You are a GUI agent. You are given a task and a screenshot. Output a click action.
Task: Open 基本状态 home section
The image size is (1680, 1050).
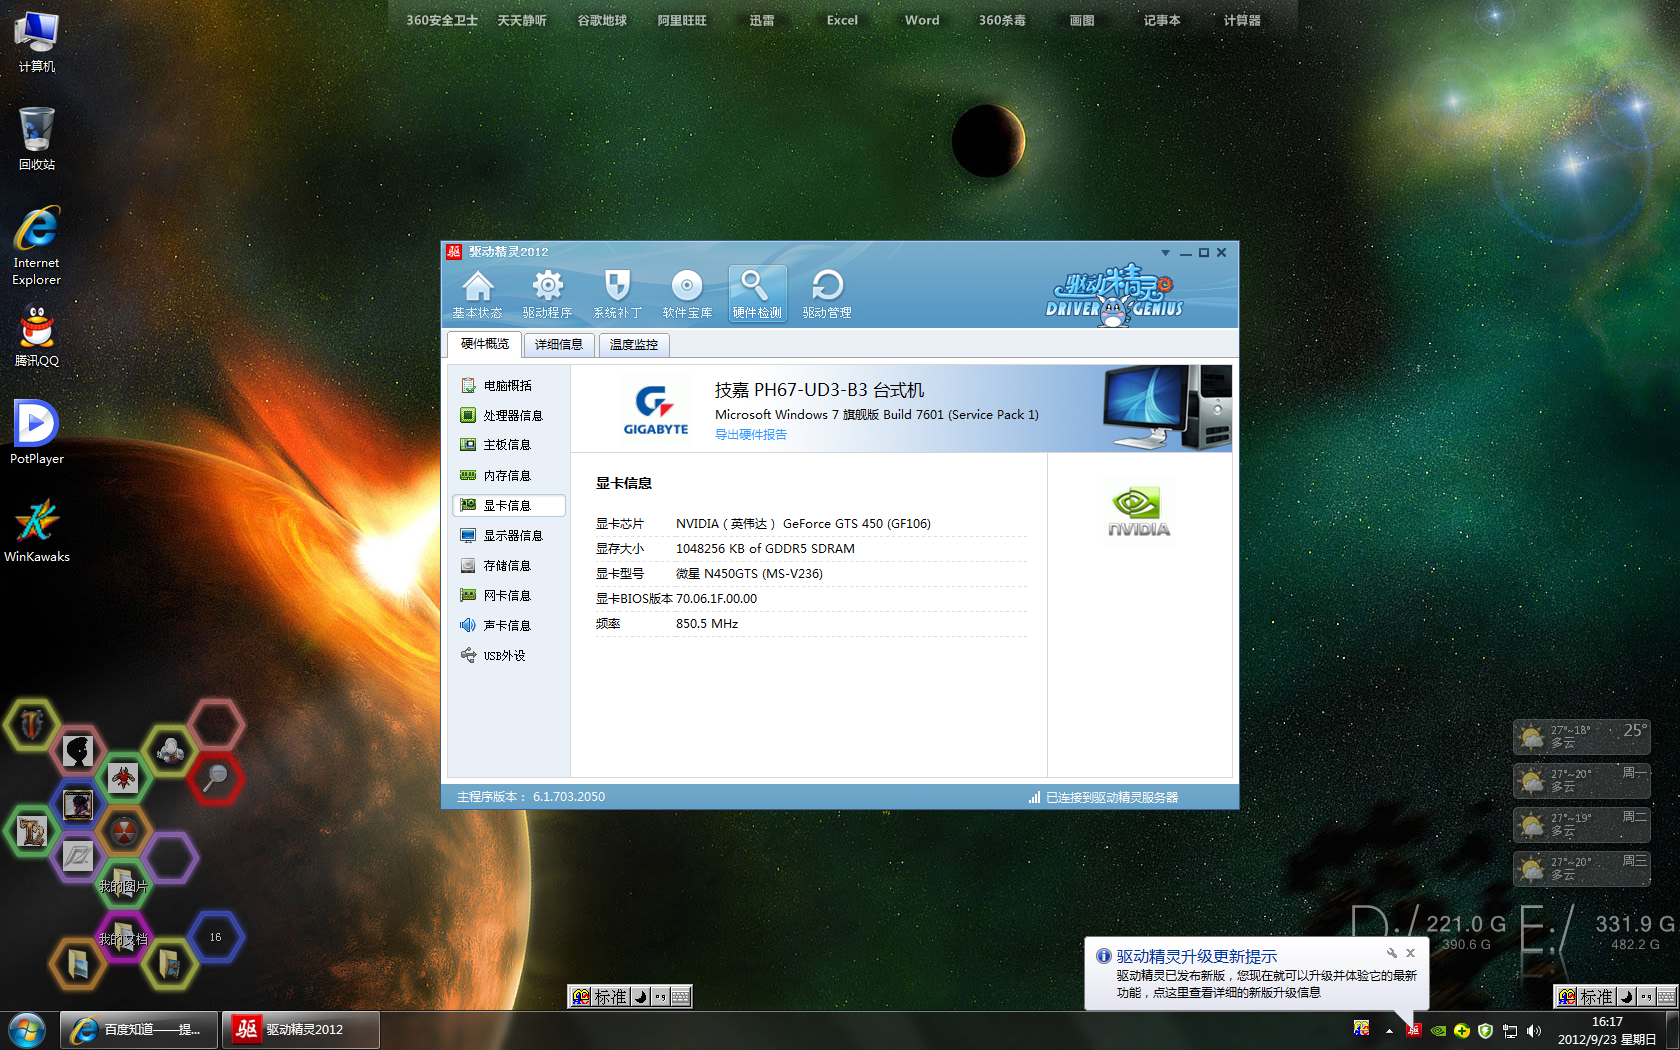(477, 294)
